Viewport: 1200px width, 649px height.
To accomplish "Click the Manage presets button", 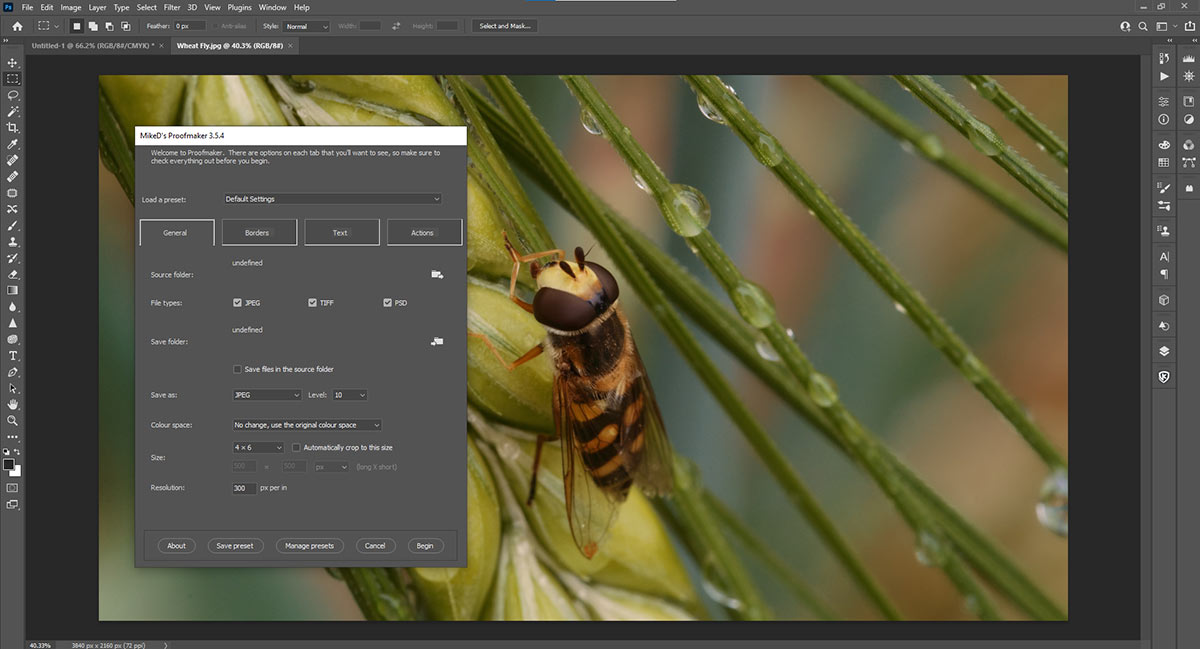I will tap(311, 545).
